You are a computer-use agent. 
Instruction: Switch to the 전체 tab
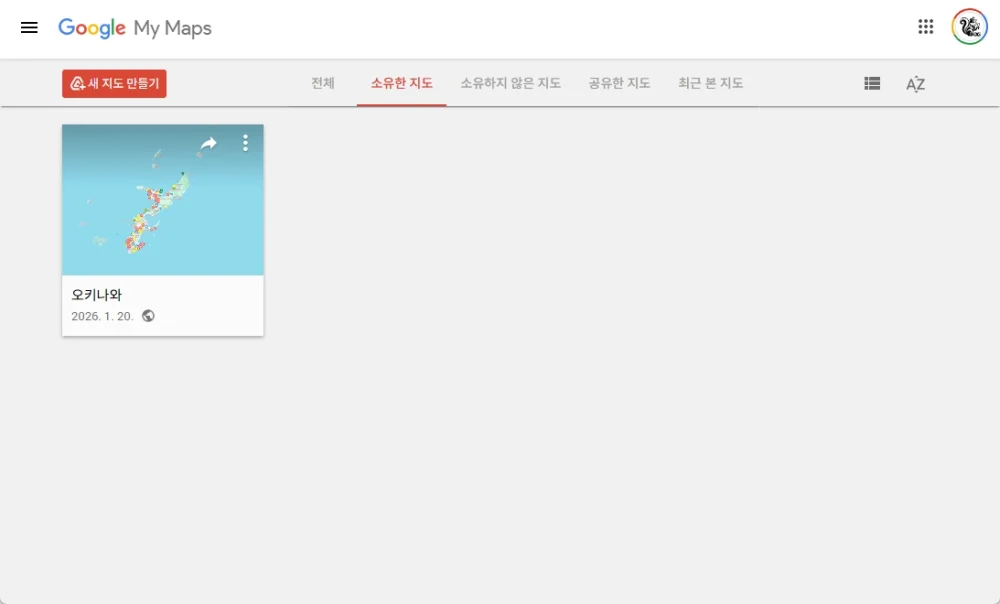point(322,83)
